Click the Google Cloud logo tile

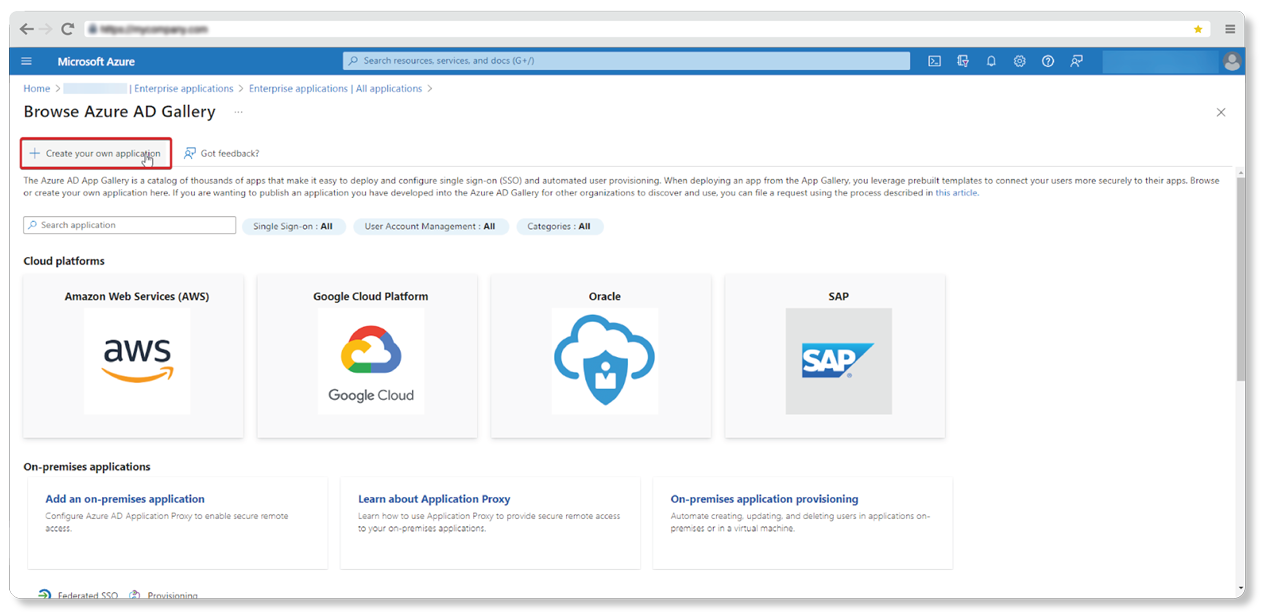pyautogui.click(x=371, y=361)
